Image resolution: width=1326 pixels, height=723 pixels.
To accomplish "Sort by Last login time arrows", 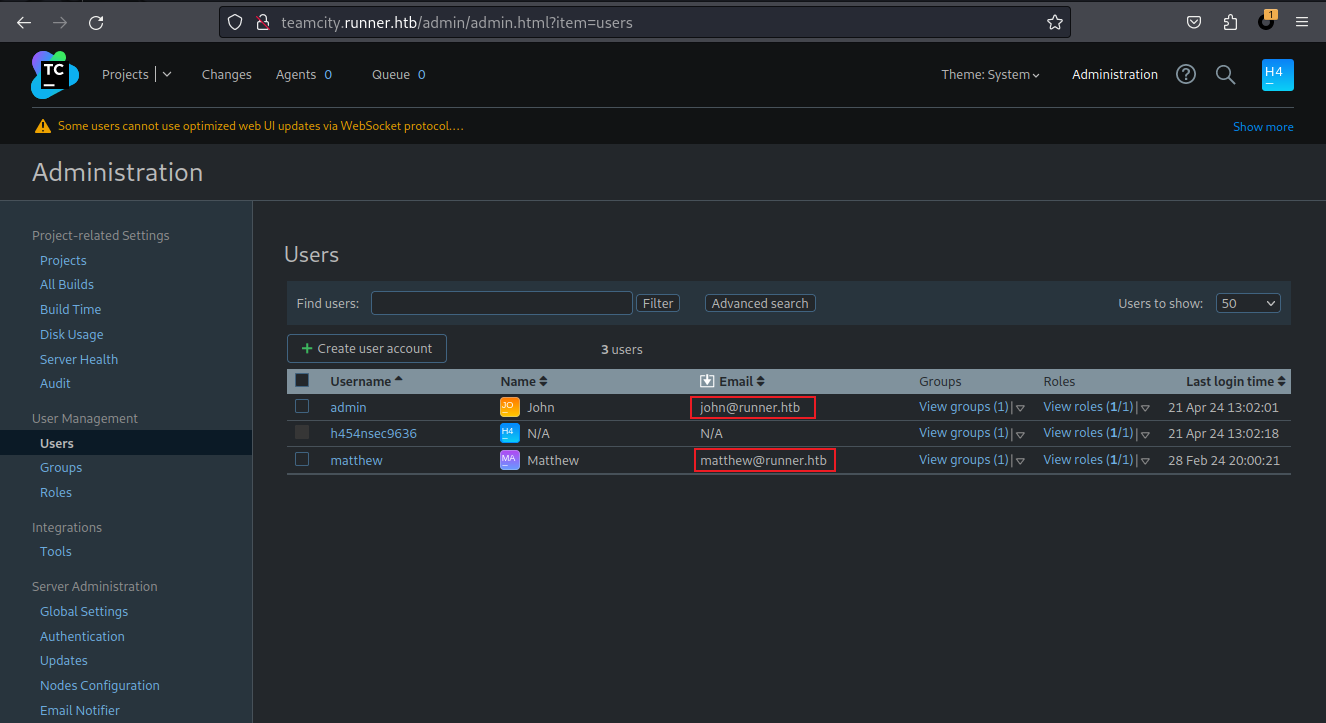I will click(x=1282, y=381).
